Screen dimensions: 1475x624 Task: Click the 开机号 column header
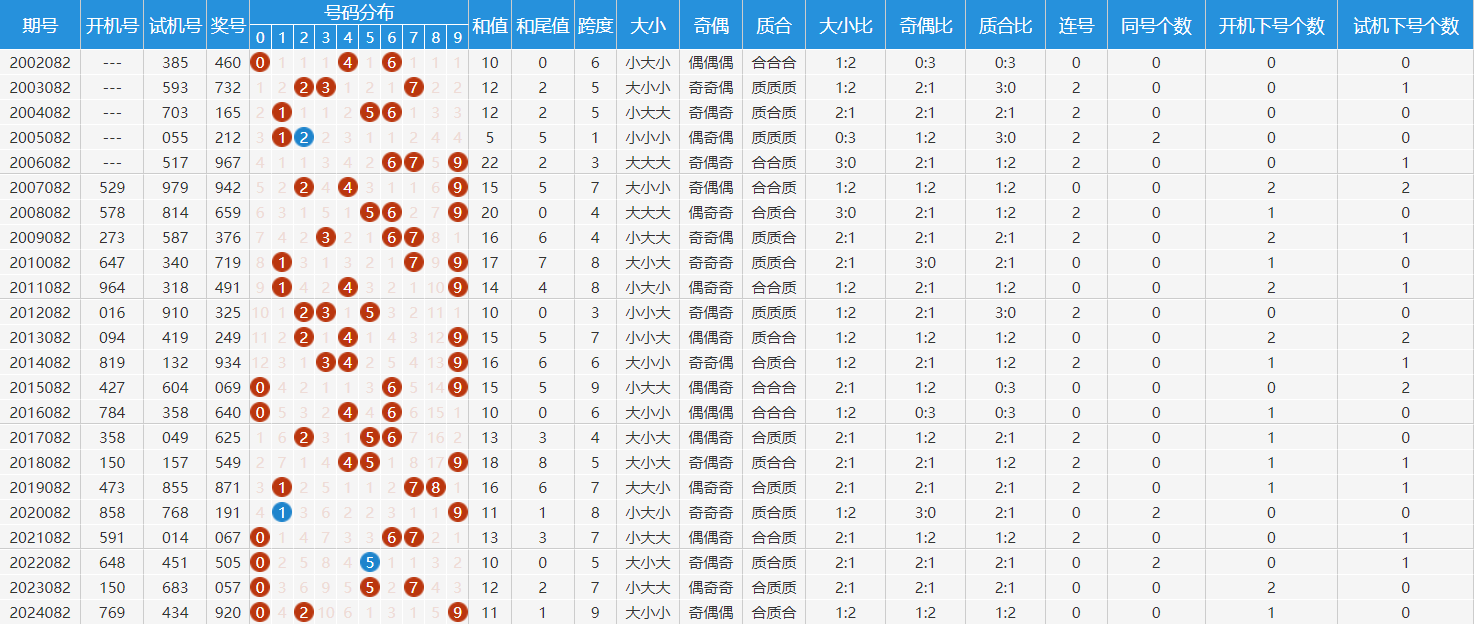click(112, 25)
